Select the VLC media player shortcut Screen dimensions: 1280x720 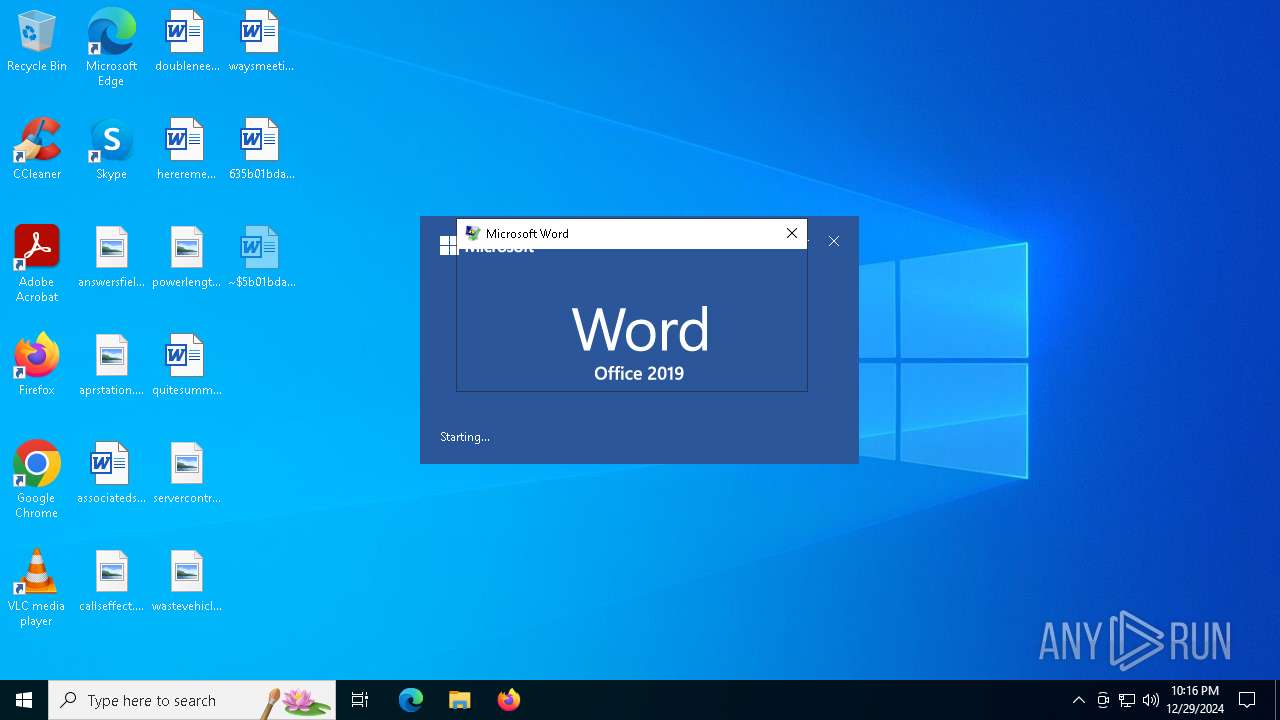pos(37,588)
